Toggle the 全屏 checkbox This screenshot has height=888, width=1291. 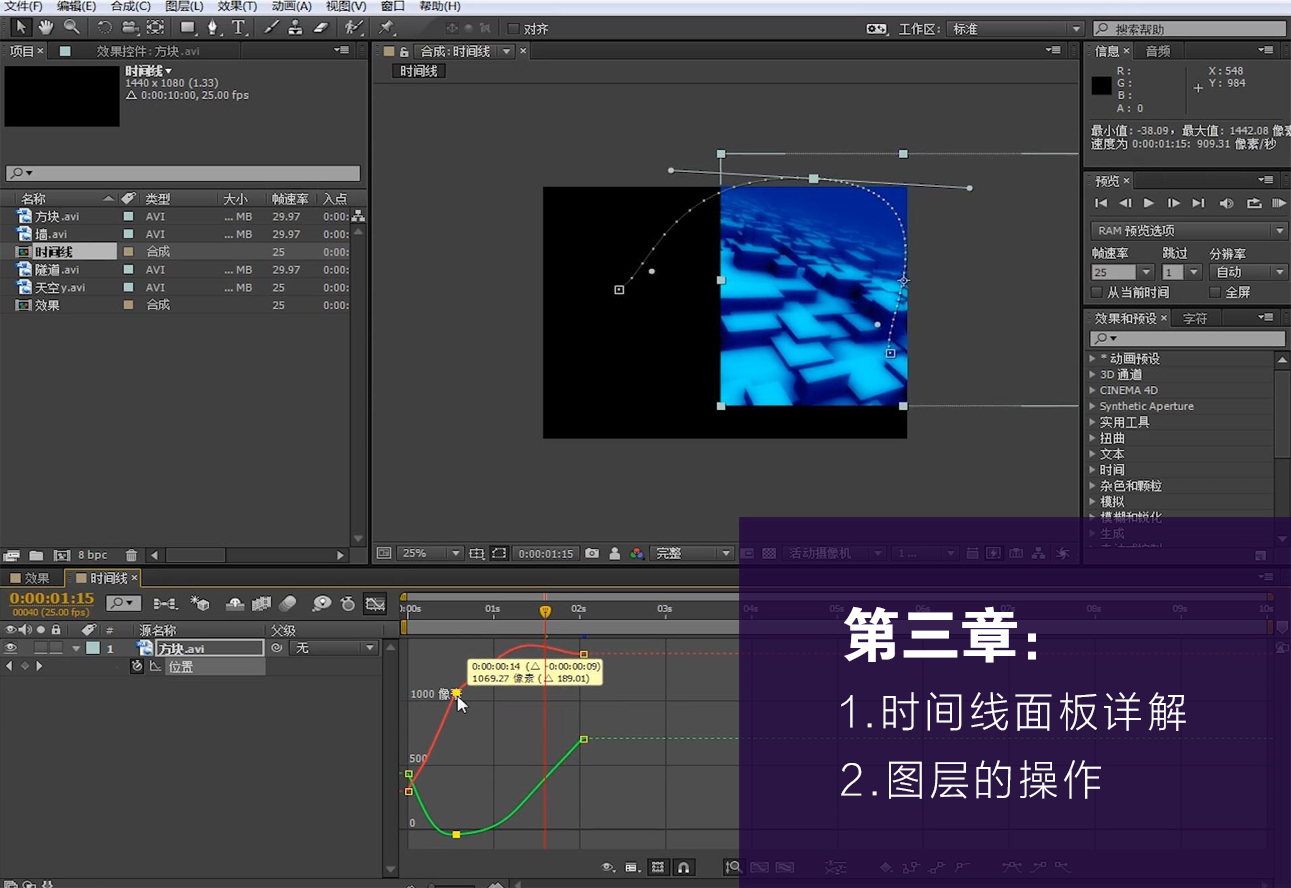(1216, 293)
